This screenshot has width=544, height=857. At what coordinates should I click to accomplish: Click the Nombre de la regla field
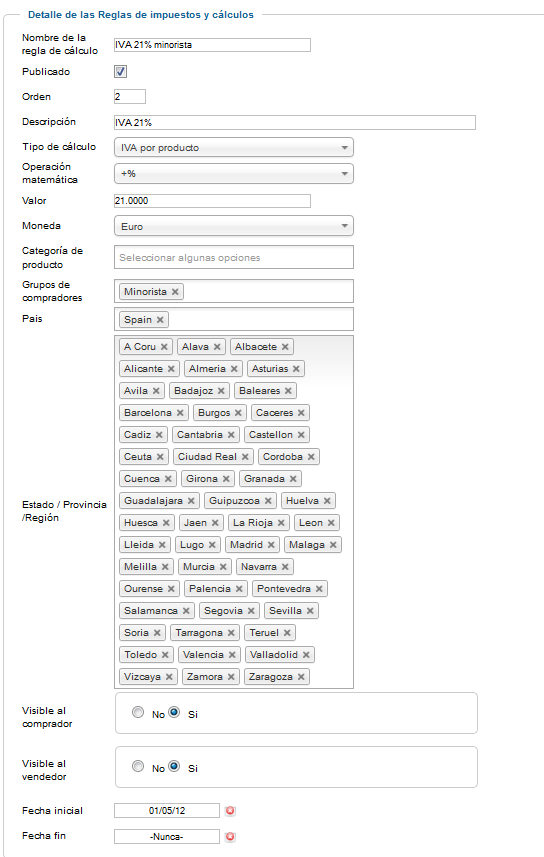(212, 45)
